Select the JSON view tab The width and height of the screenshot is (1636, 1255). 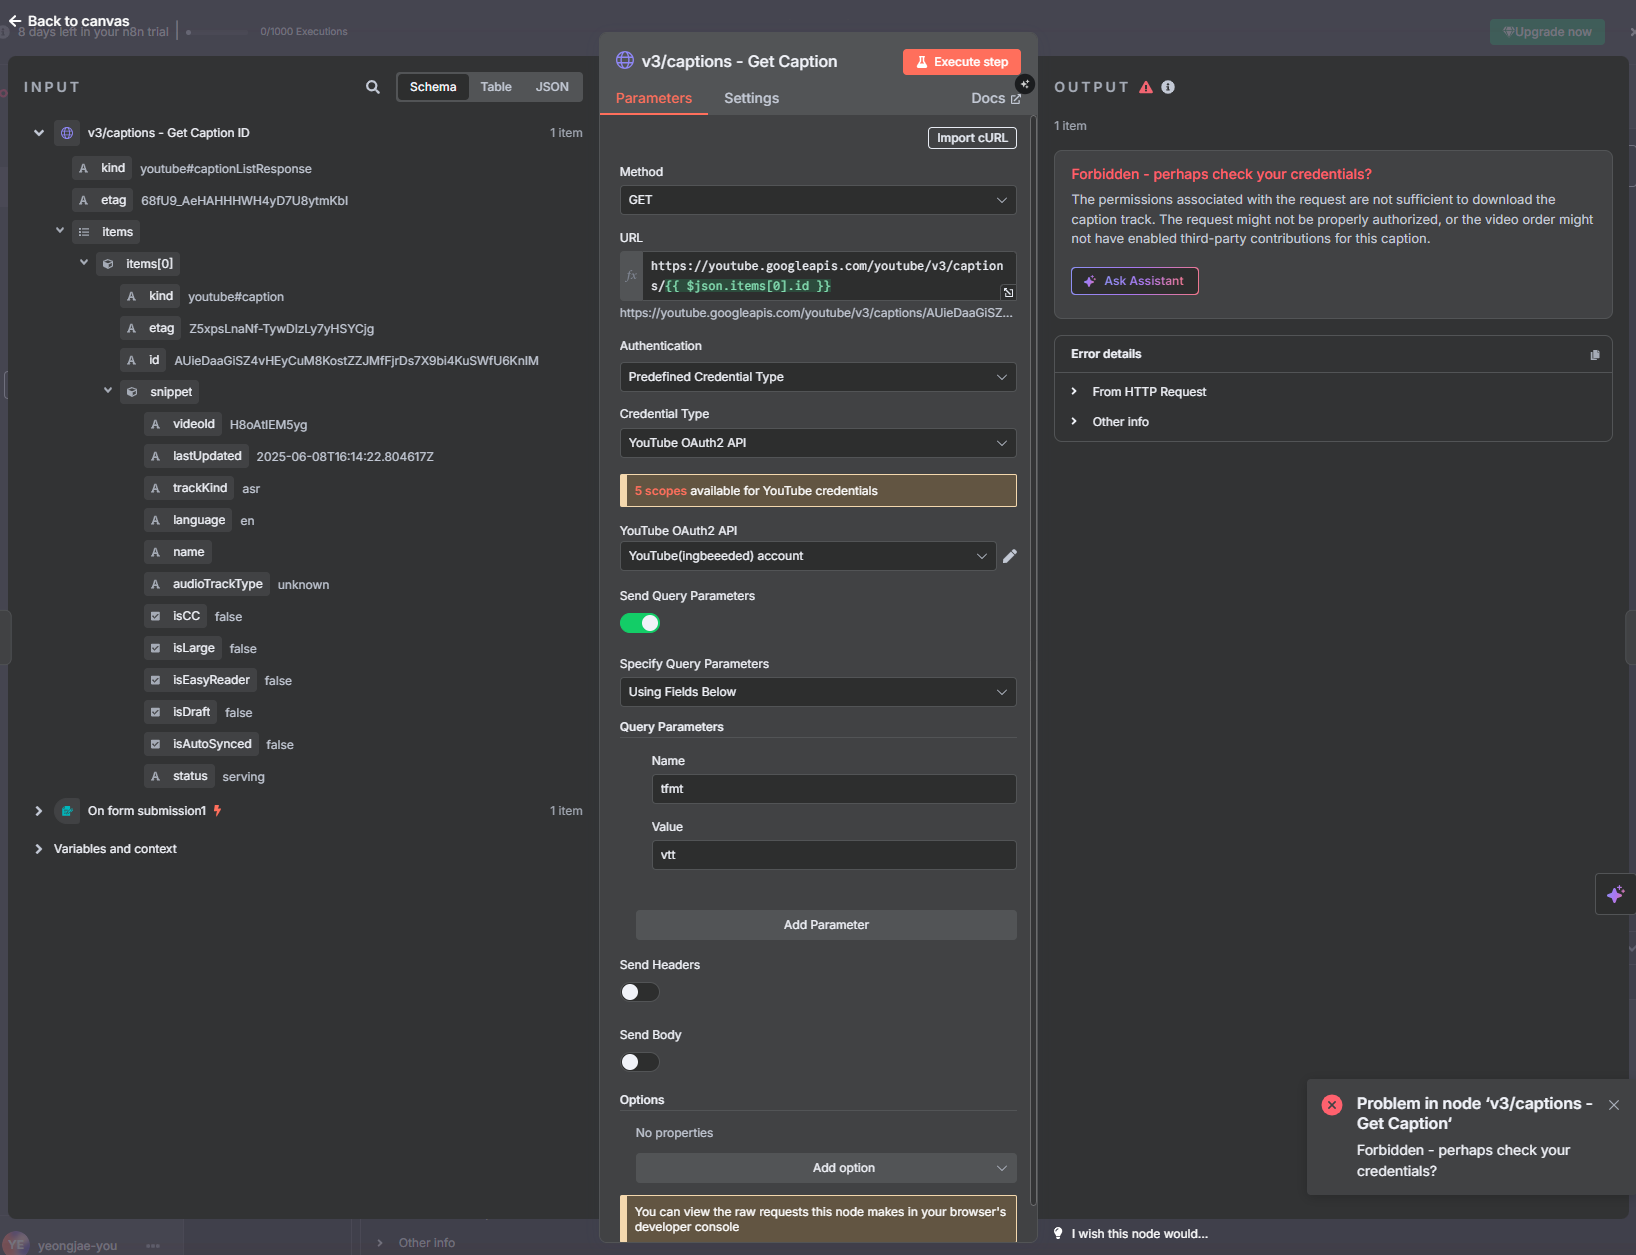(x=552, y=87)
